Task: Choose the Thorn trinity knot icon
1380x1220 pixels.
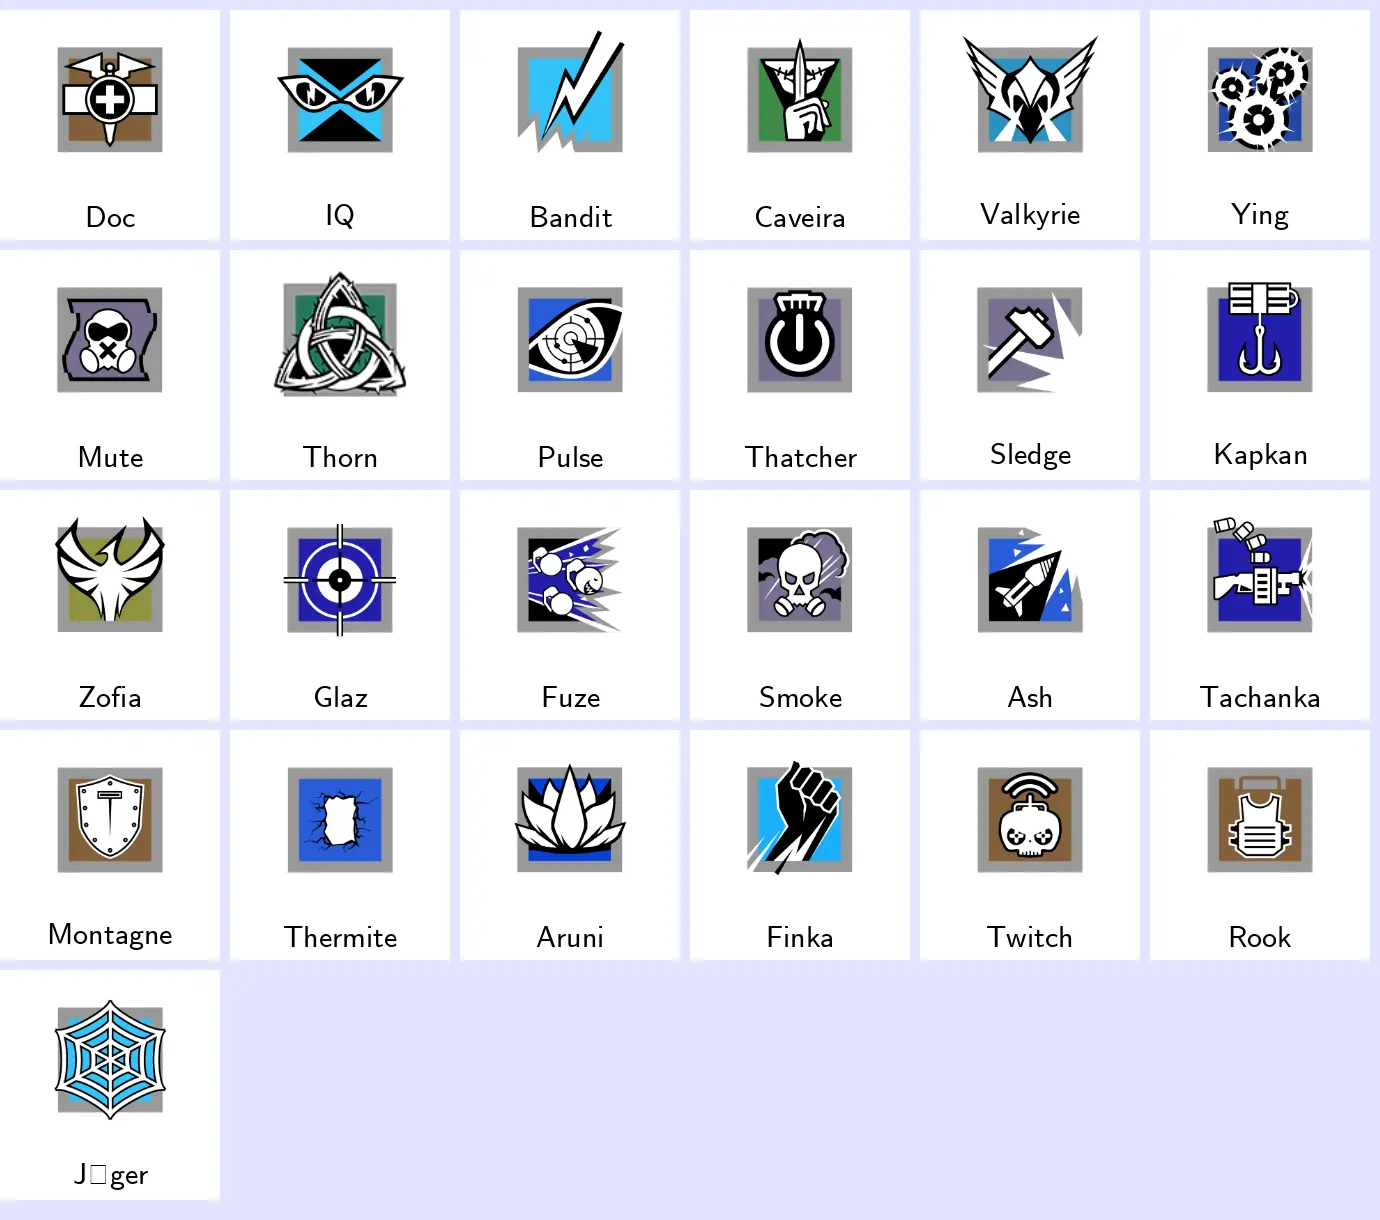Action: [340, 334]
